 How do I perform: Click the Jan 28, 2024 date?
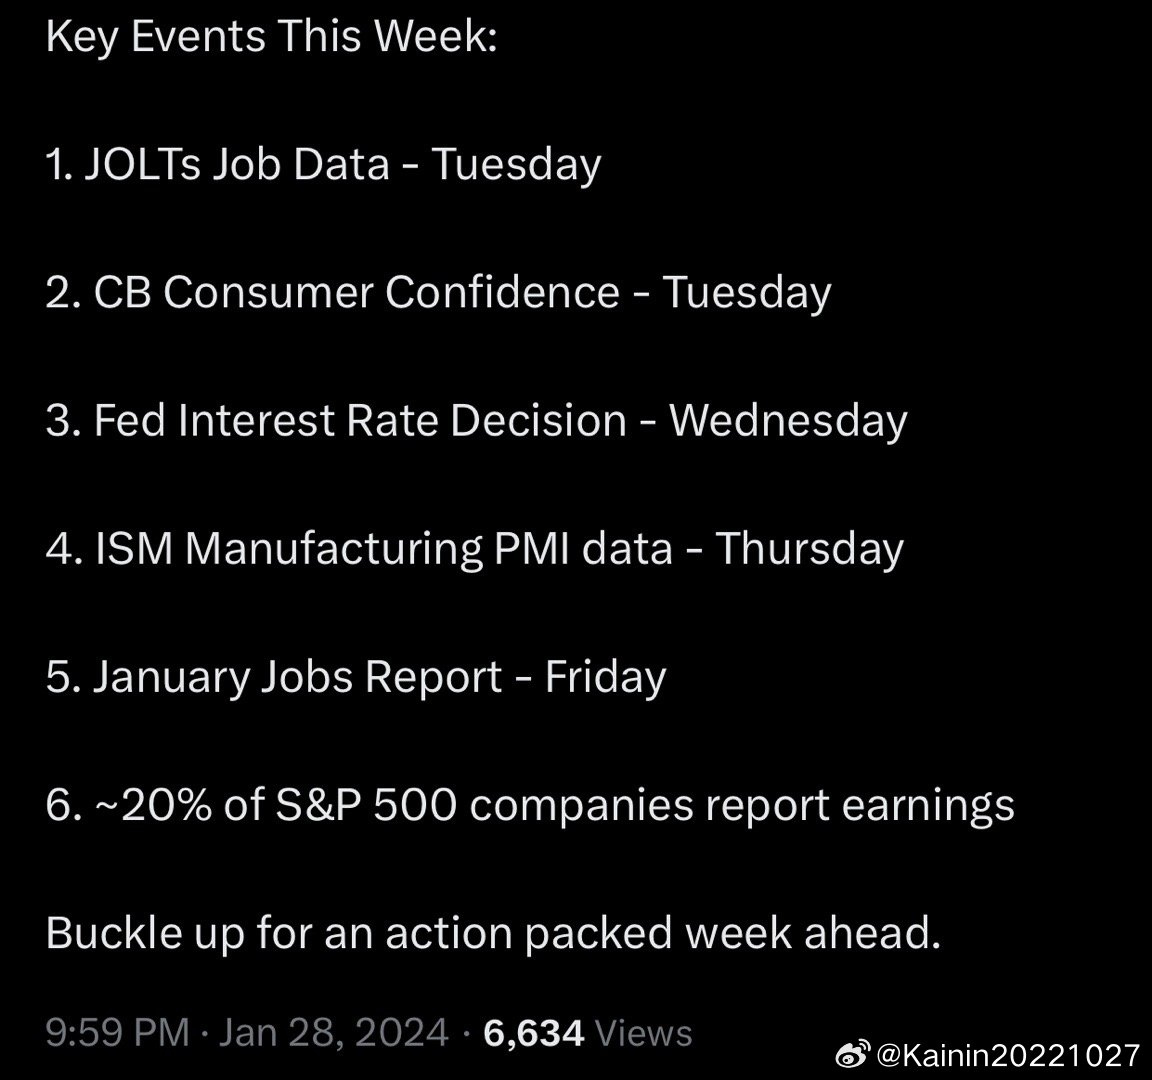tap(334, 1032)
